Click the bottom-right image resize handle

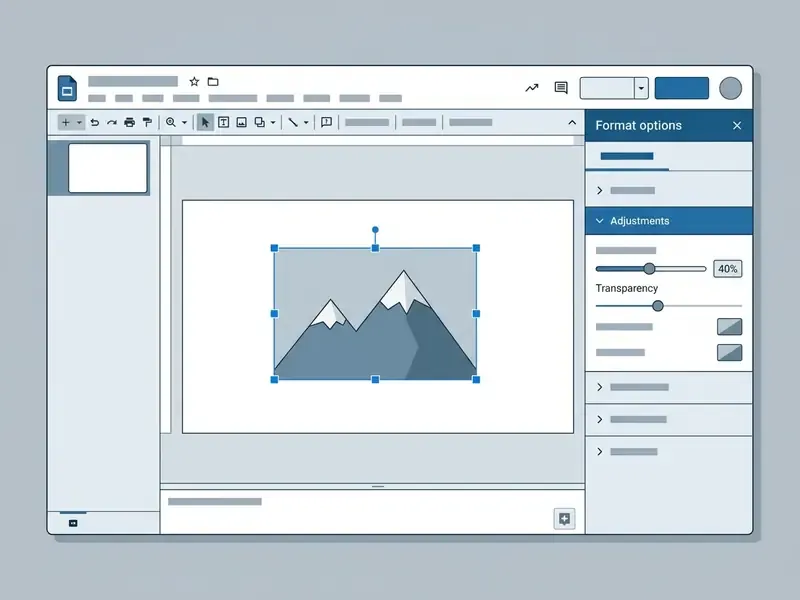[x=476, y=380]
